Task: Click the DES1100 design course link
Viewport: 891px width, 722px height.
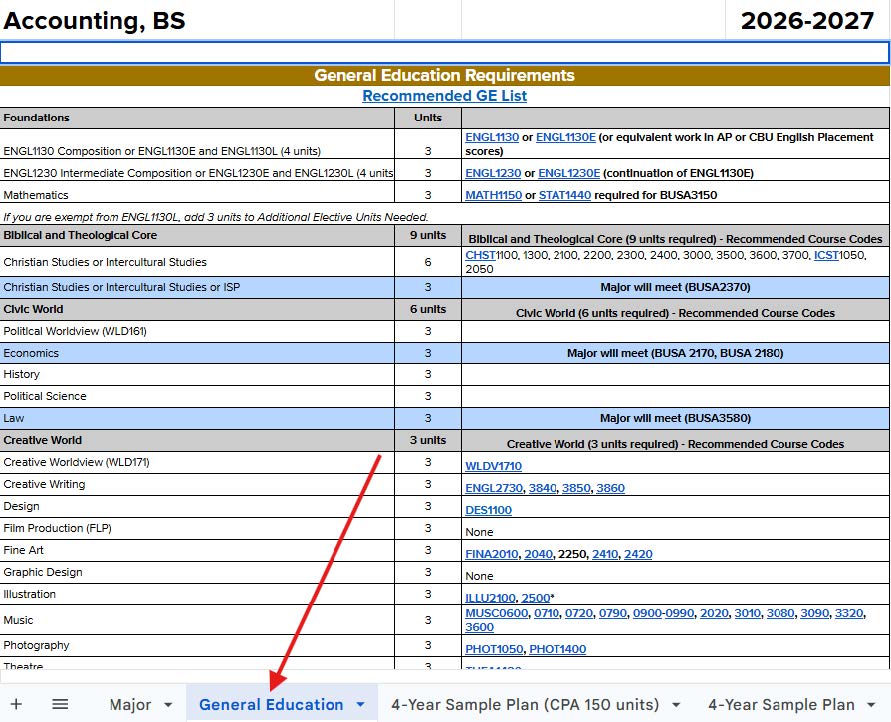Action: coord(488,510)
